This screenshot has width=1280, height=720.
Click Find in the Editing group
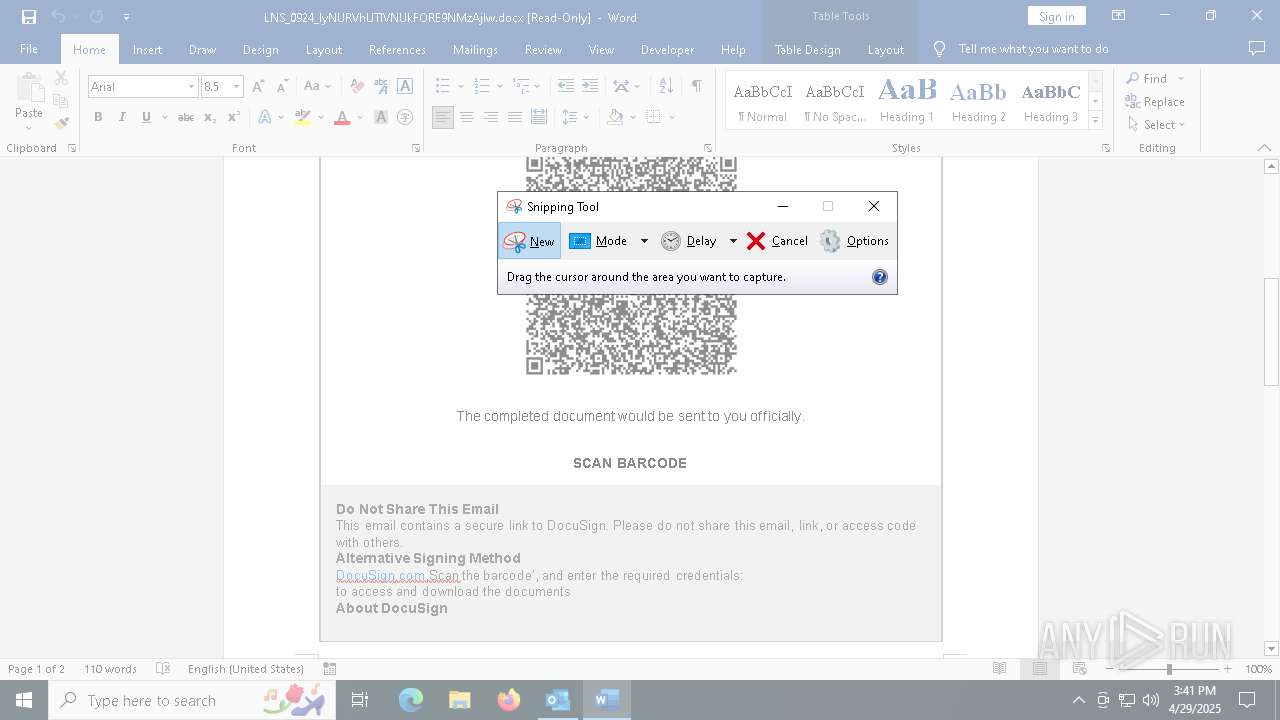point(1145,78)
